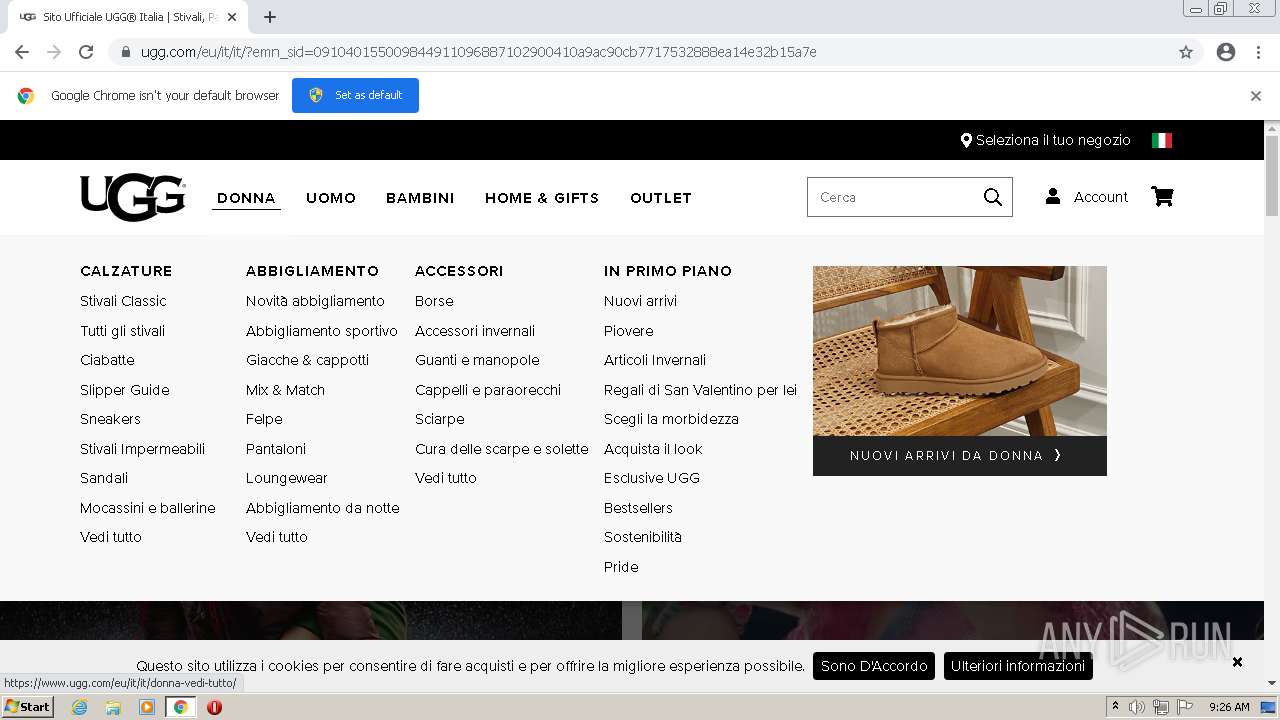The width and height of the screenshot is (1280, 720).
Task: Open Borse link
Action: 434,301
